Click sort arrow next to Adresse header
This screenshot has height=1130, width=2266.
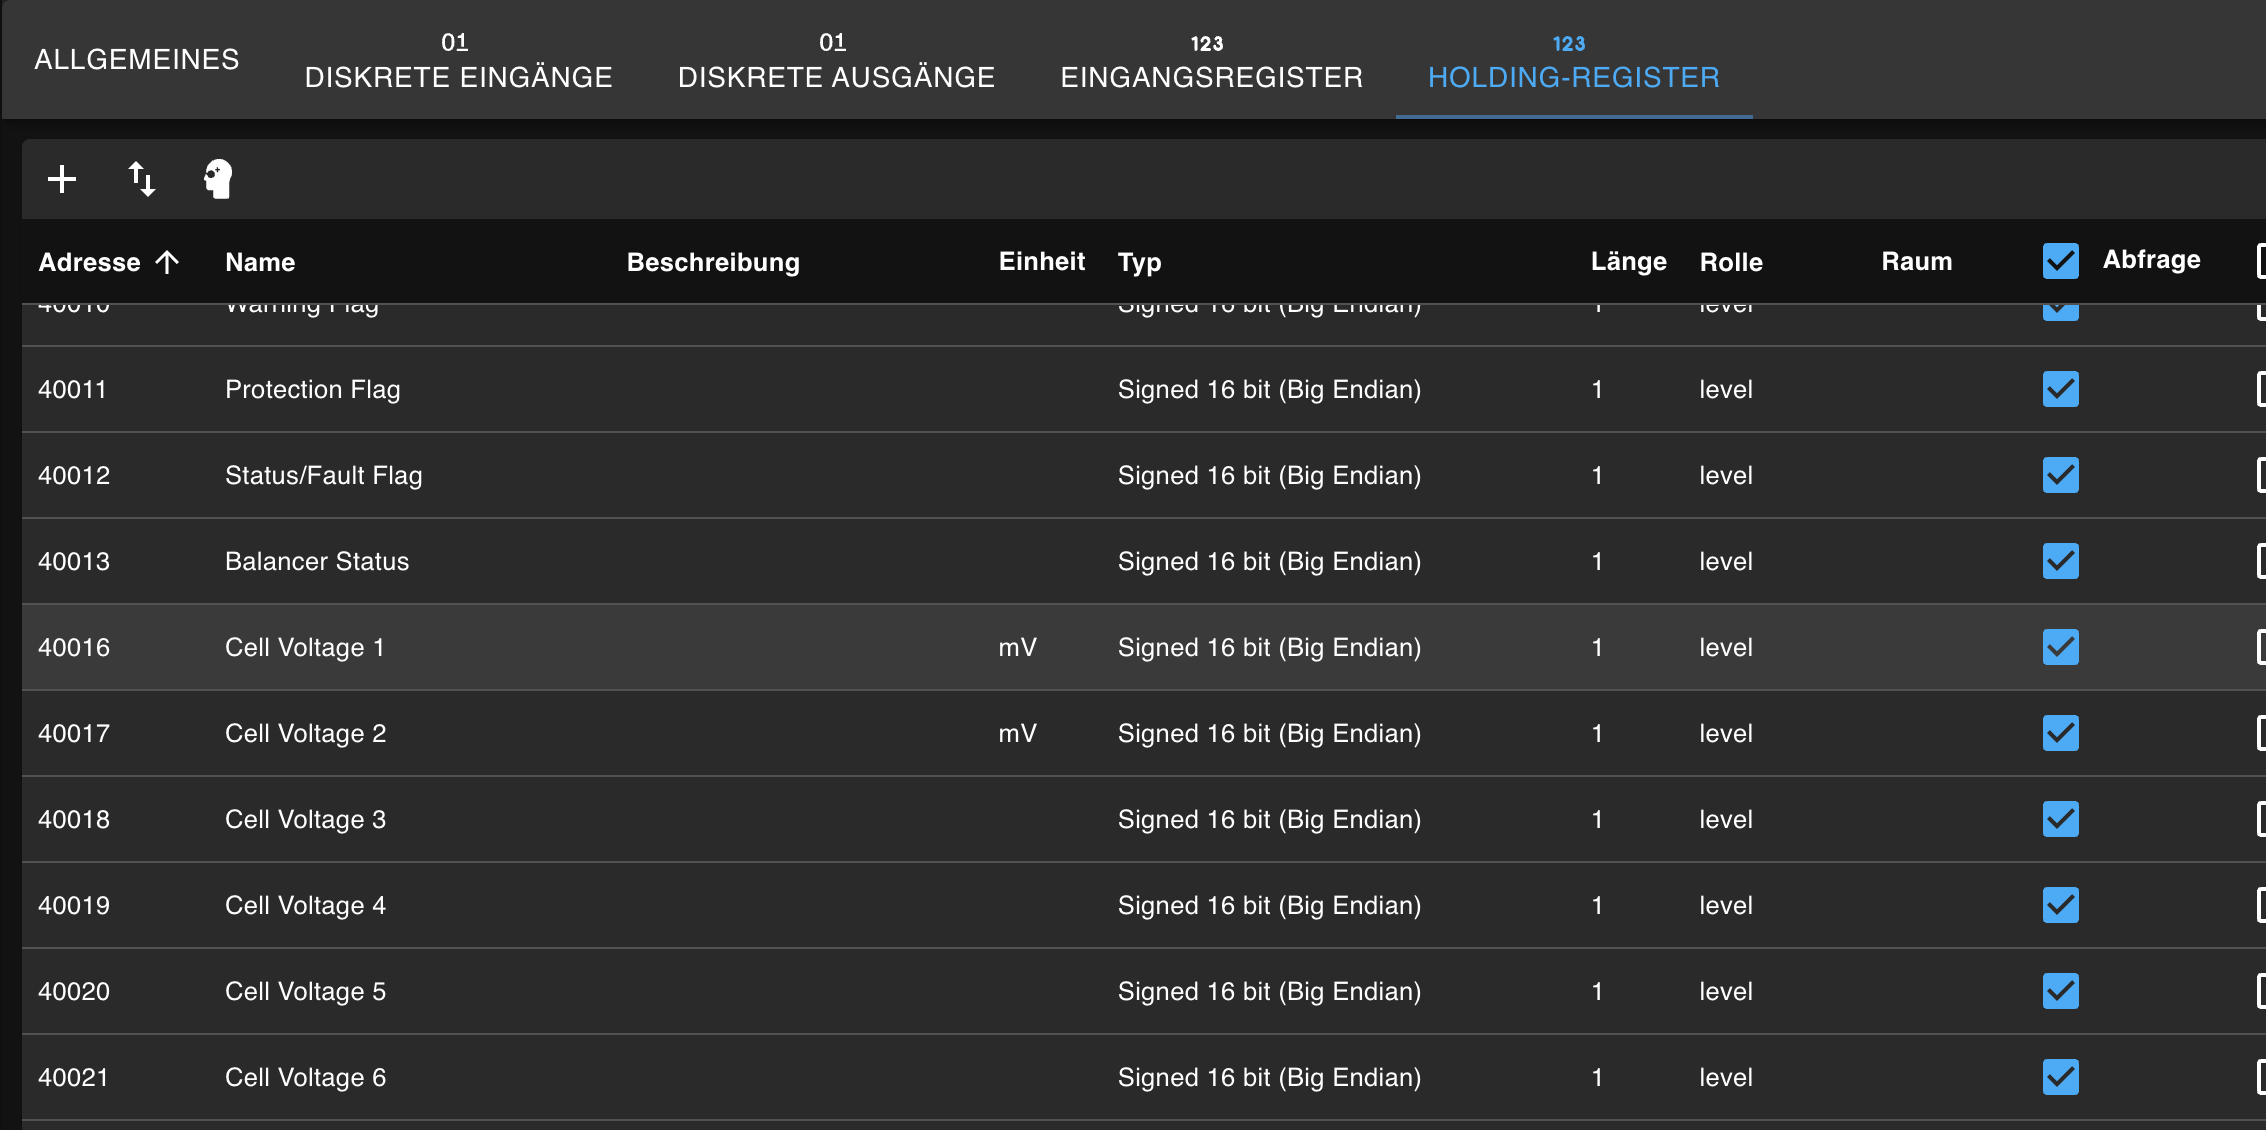point(167,262)
